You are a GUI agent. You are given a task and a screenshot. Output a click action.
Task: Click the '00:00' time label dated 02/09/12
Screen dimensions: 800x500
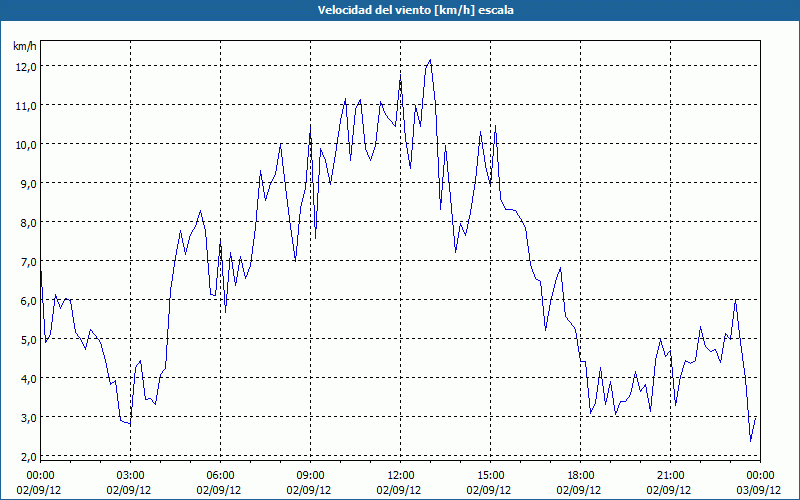click(x=40, y=476)
